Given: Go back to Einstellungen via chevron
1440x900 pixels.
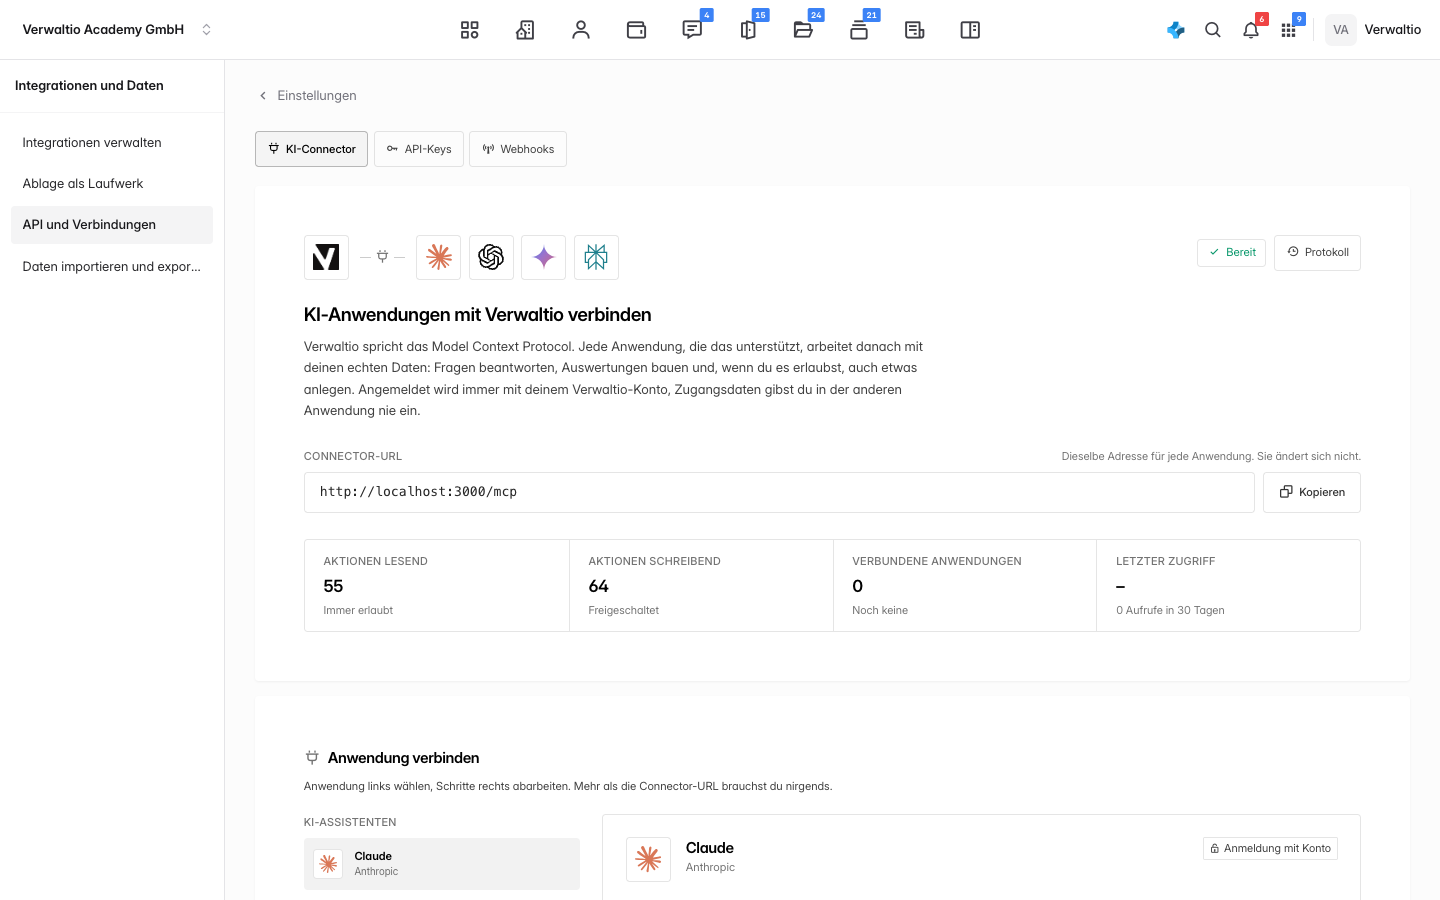Looking at the screenshot, I should (307, 96).
